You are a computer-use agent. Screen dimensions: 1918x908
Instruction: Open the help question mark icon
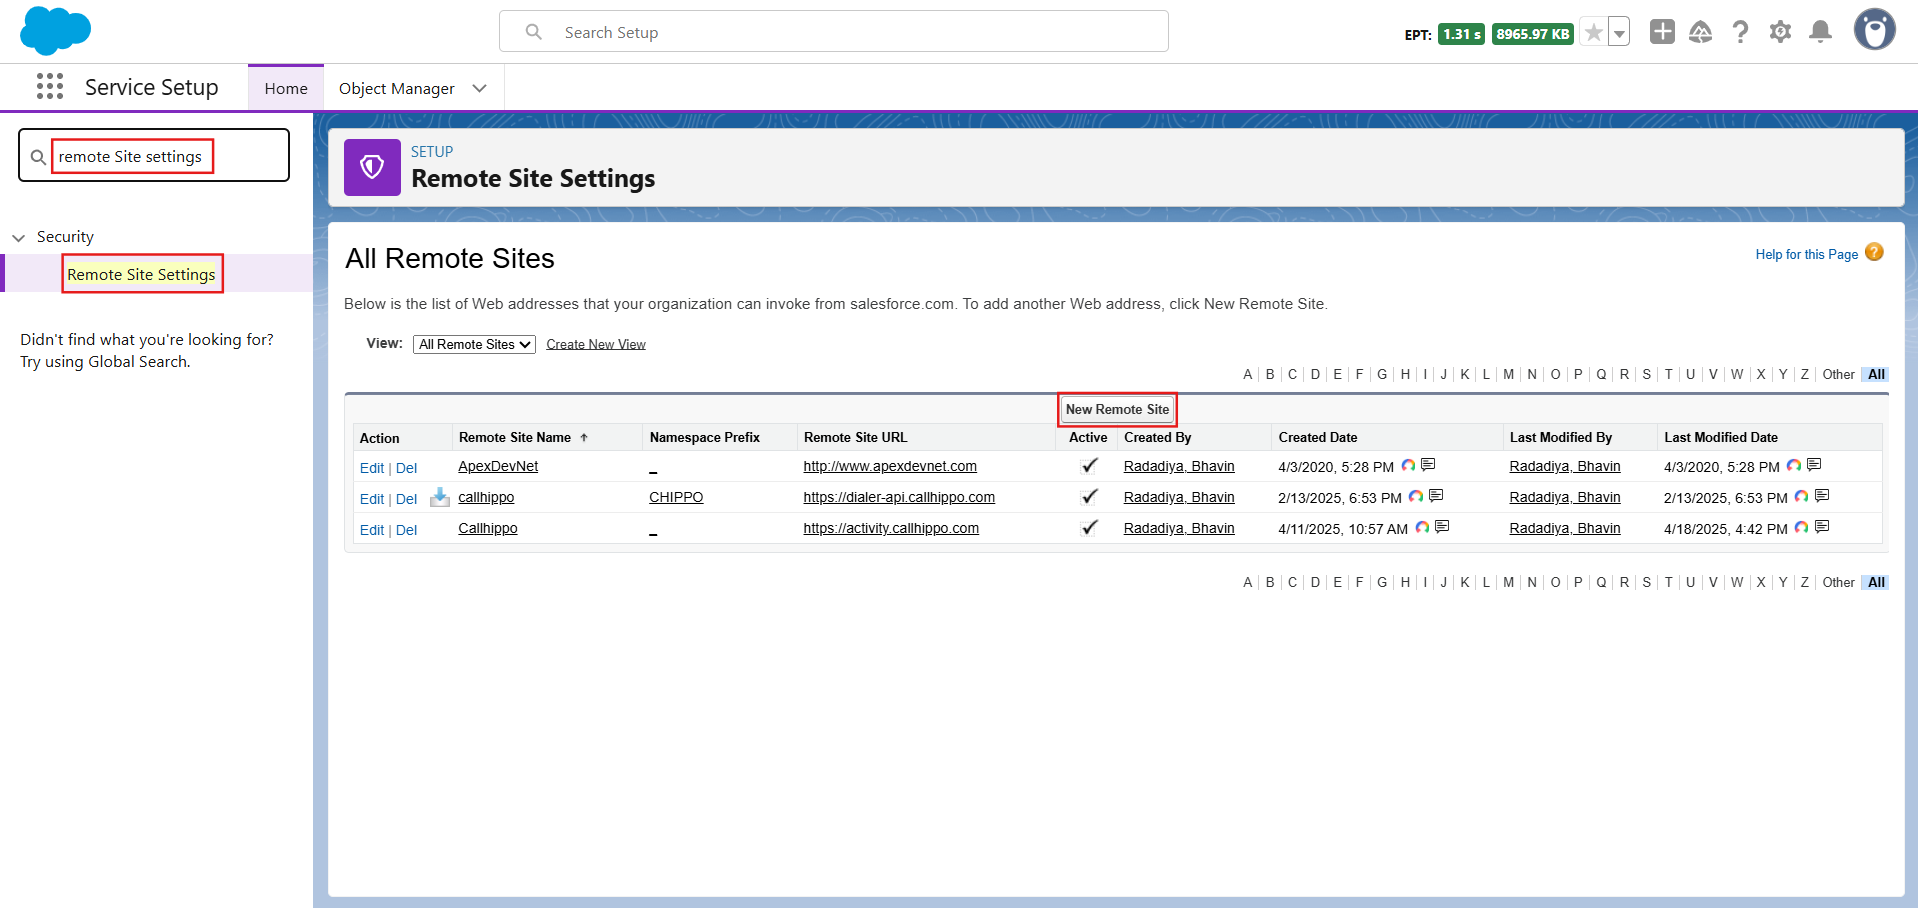tap(1741, 32)
